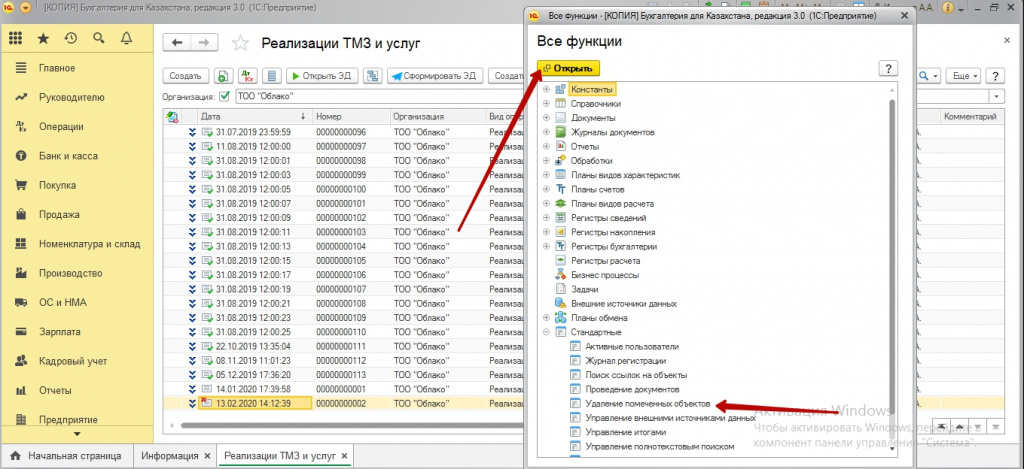
Task: Open the Главное section
Action: point(77,68)
